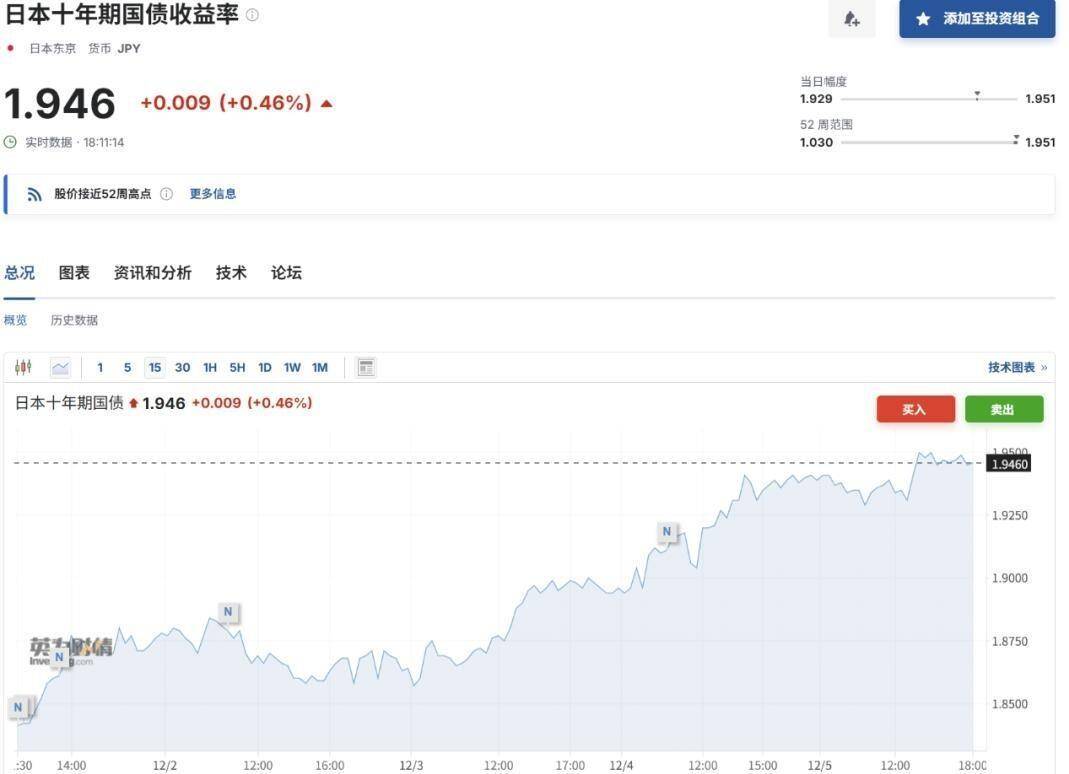Screen dimensions: 1069x774
Task: Click info icon next to 股价接近52周高点
Action: pos(166,194)
